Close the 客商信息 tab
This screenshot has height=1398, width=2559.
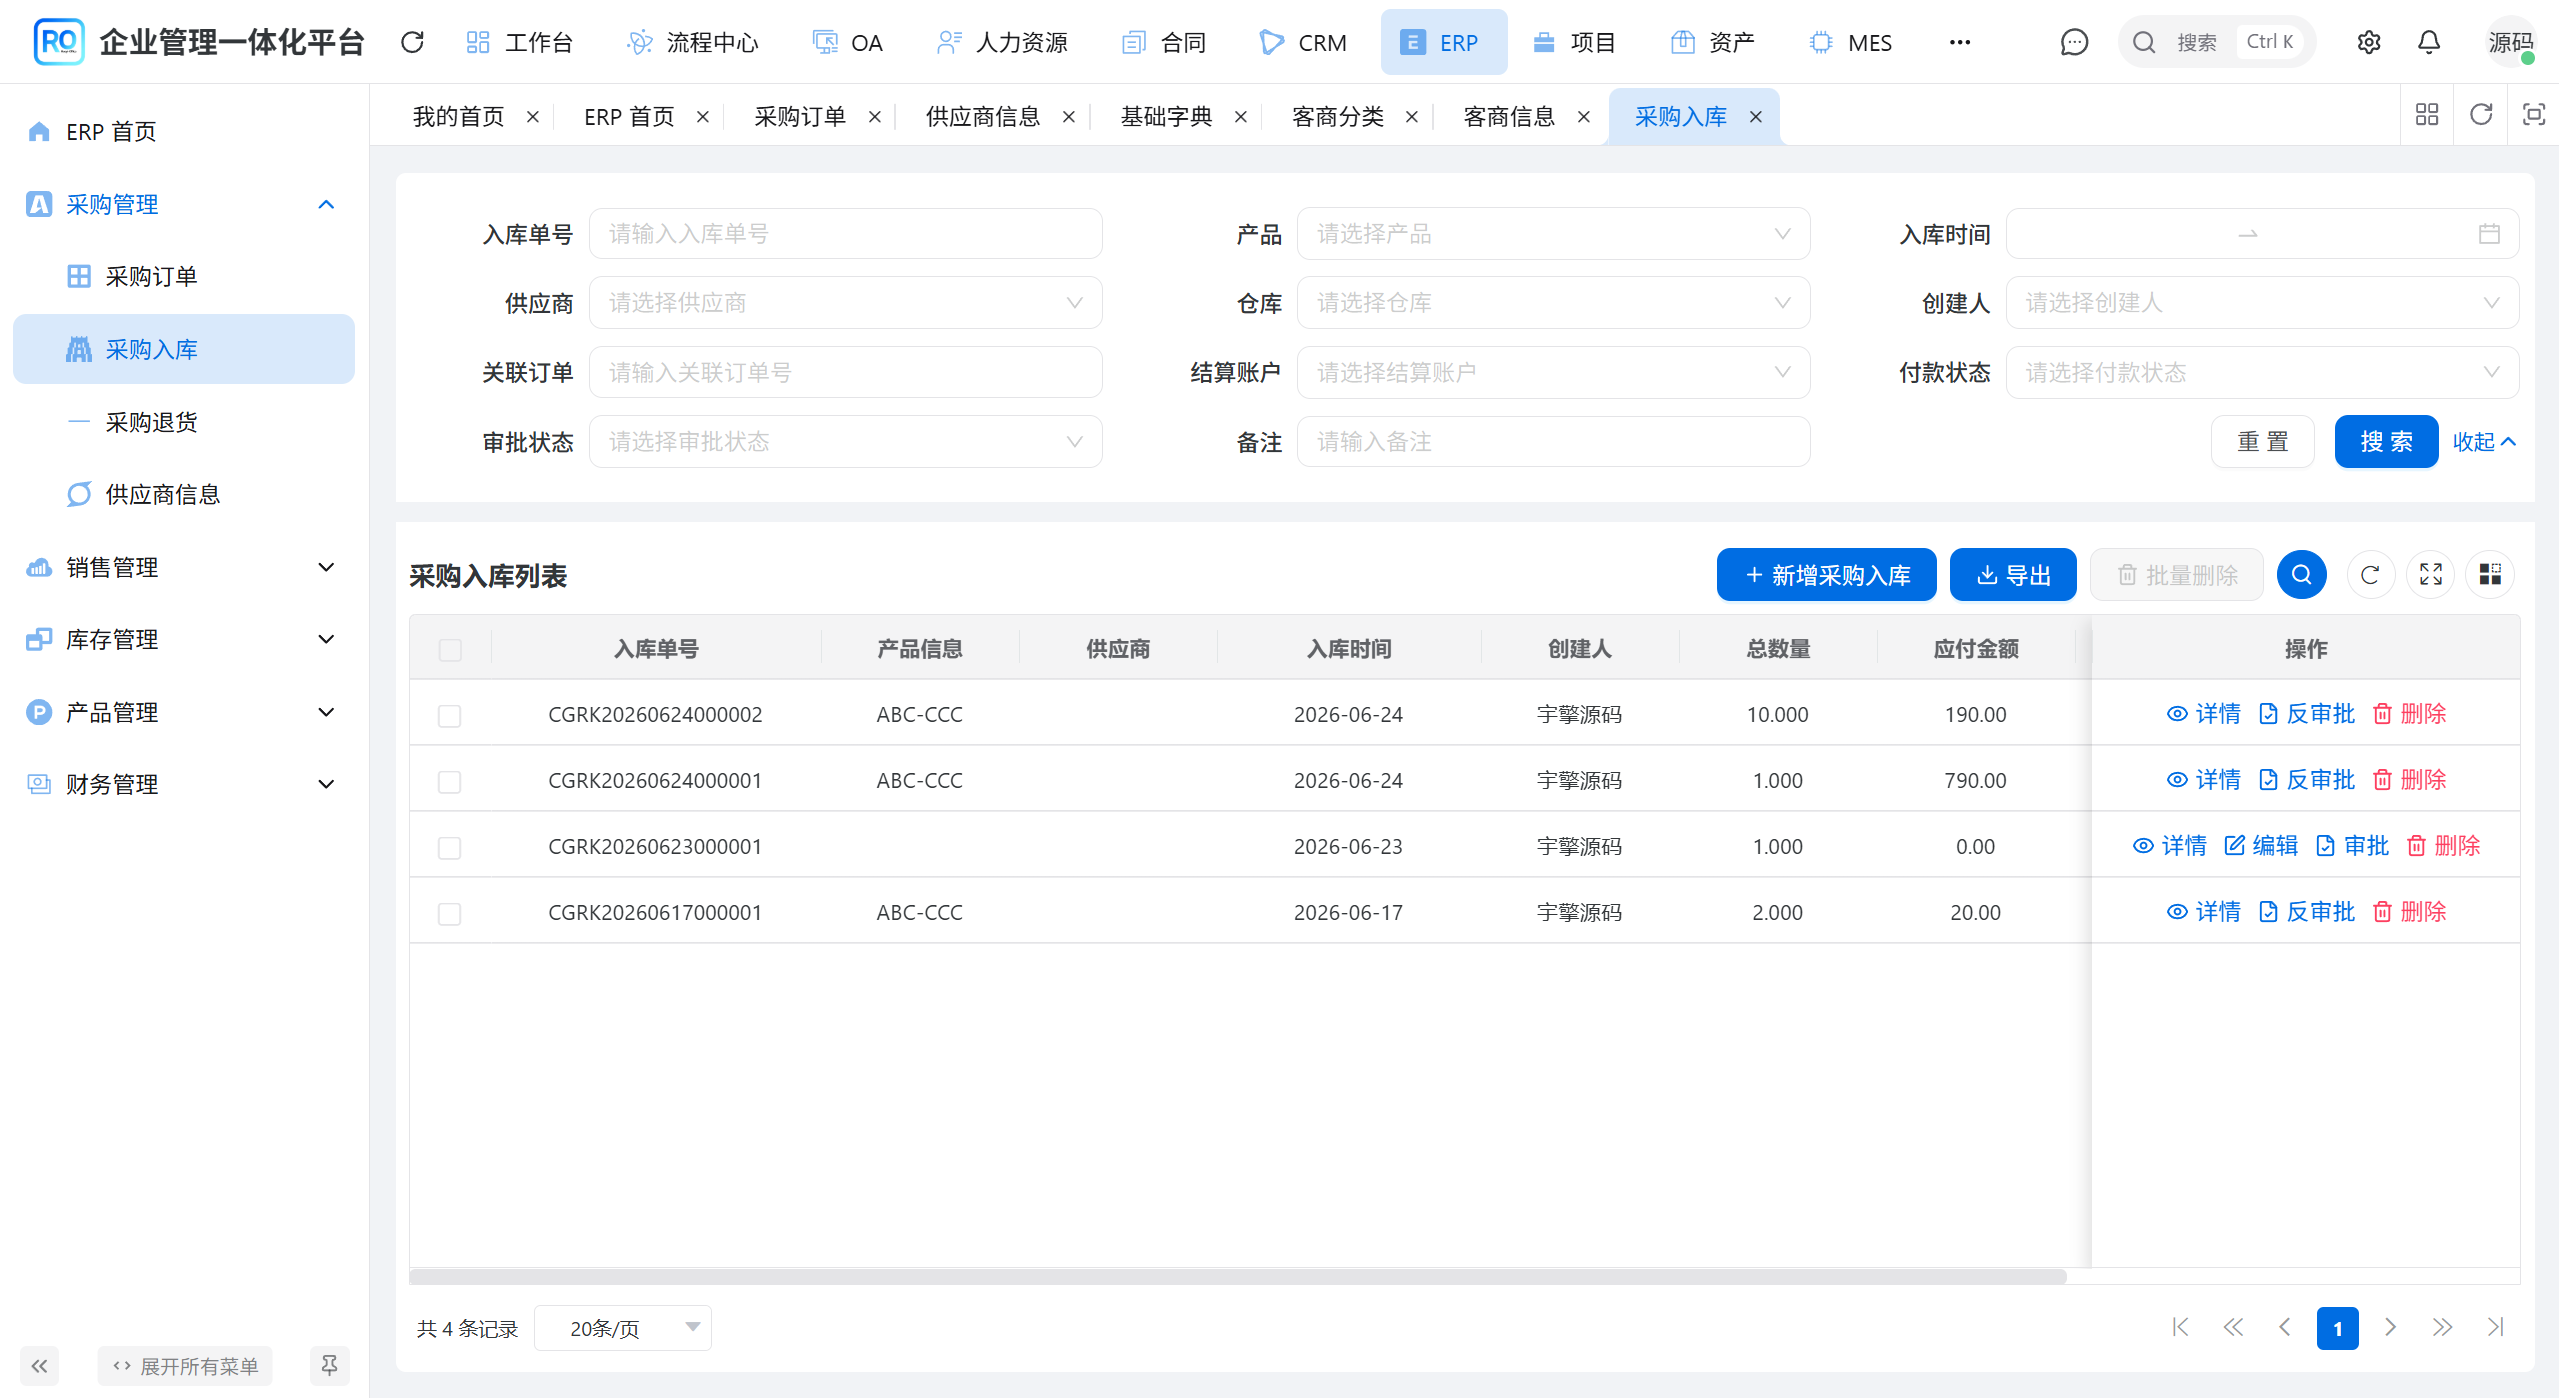click(x=1583, y=117)
